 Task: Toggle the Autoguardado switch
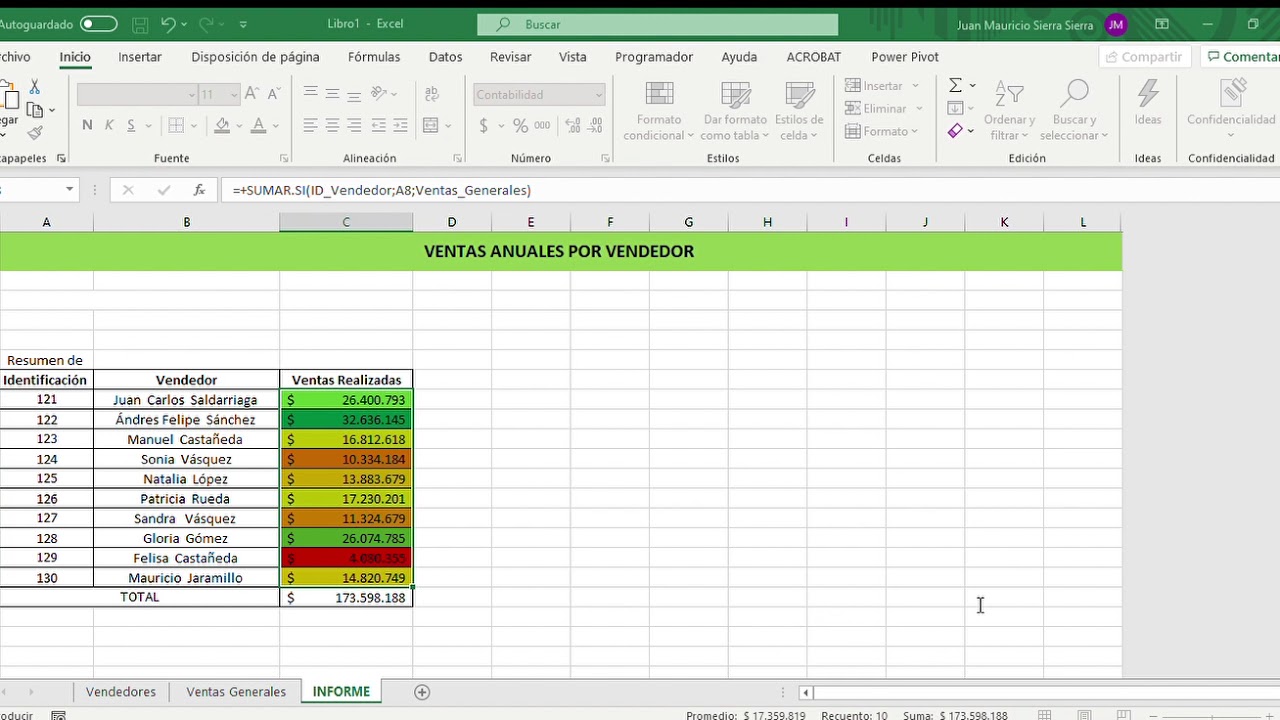pyautogui.click(x=98, y=24)
